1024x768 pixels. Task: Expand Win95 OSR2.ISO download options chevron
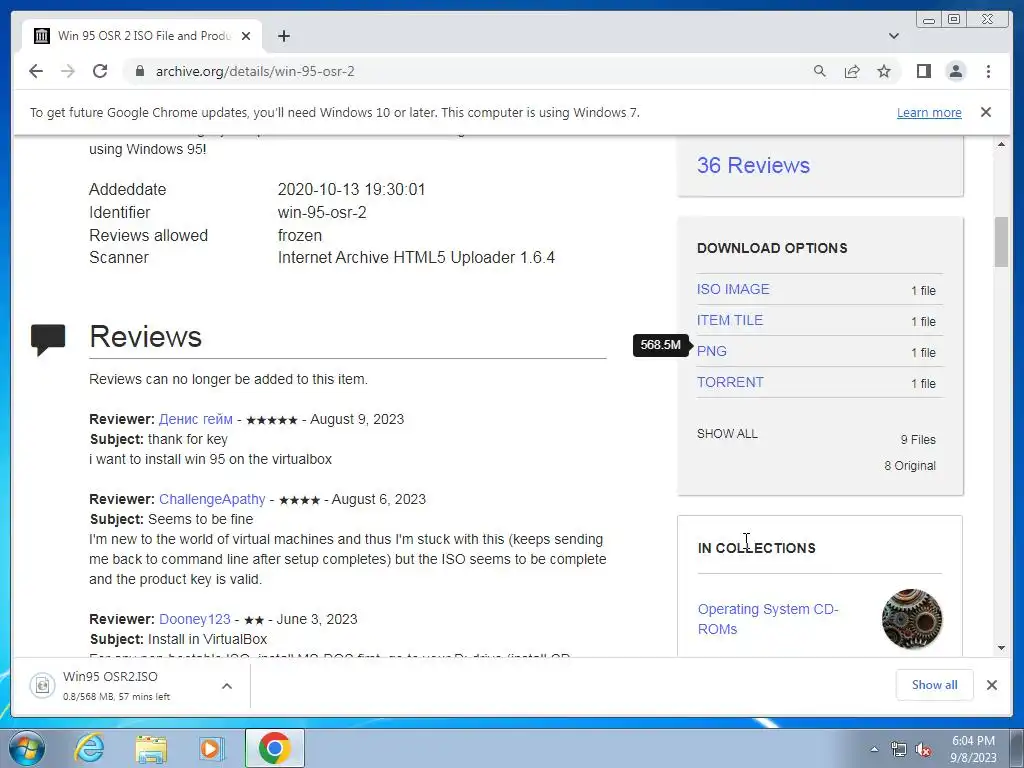(227, 686)
